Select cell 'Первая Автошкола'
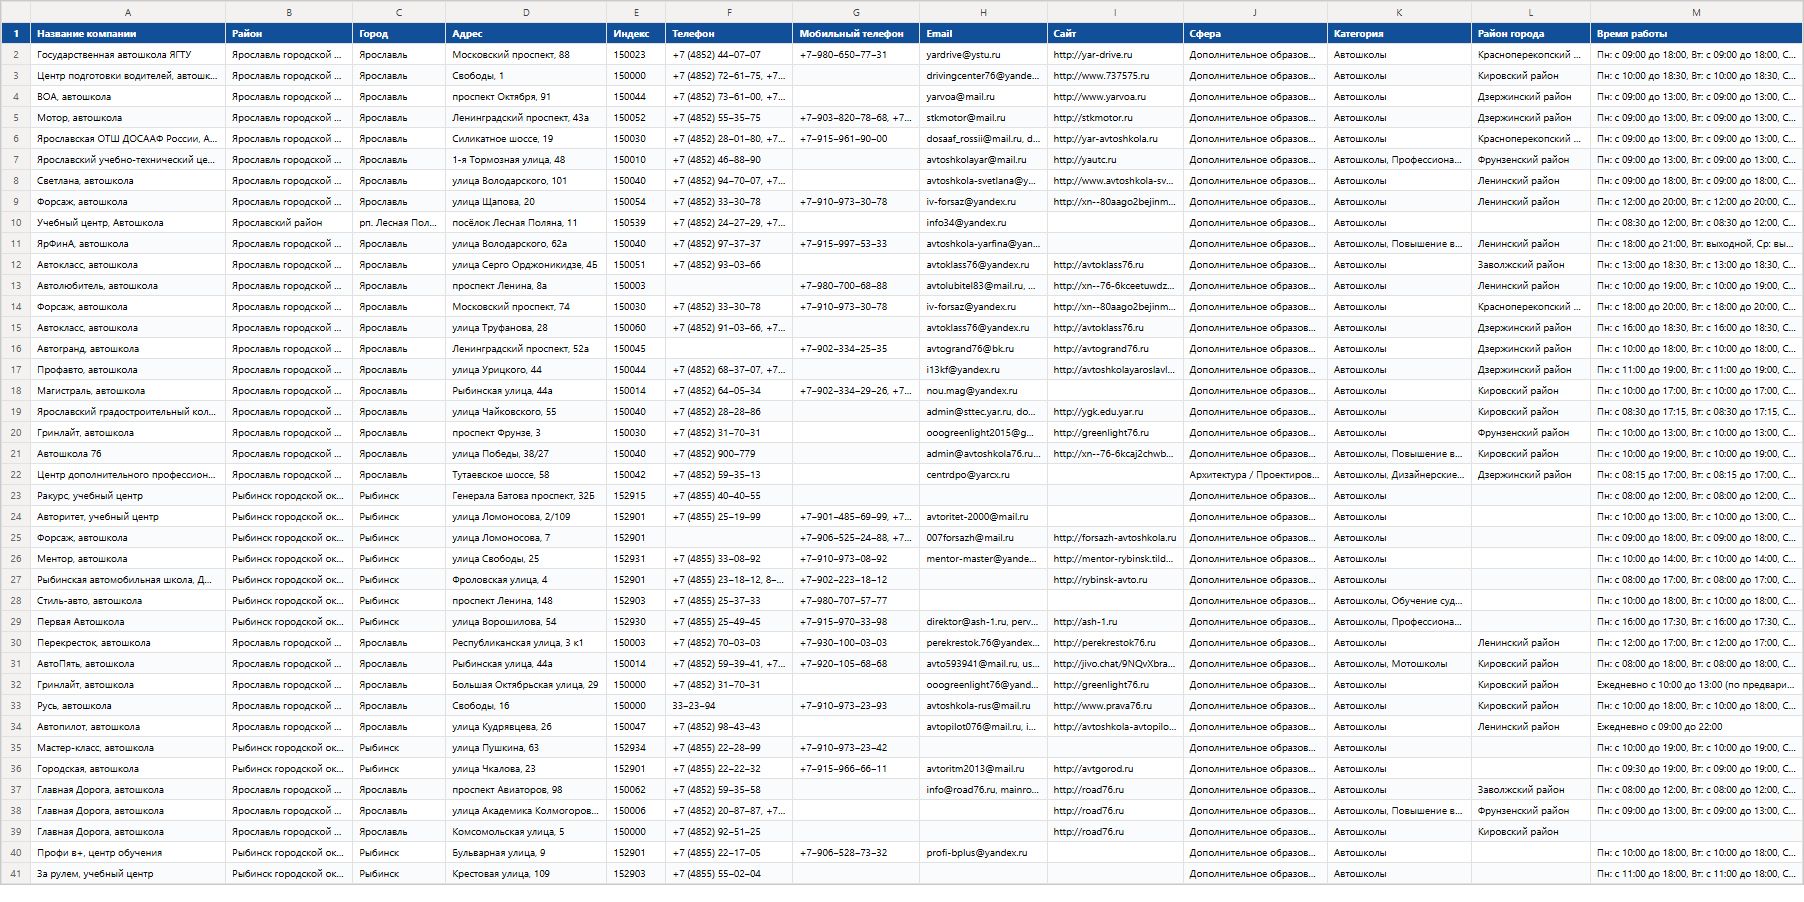 tap(128, 622)
